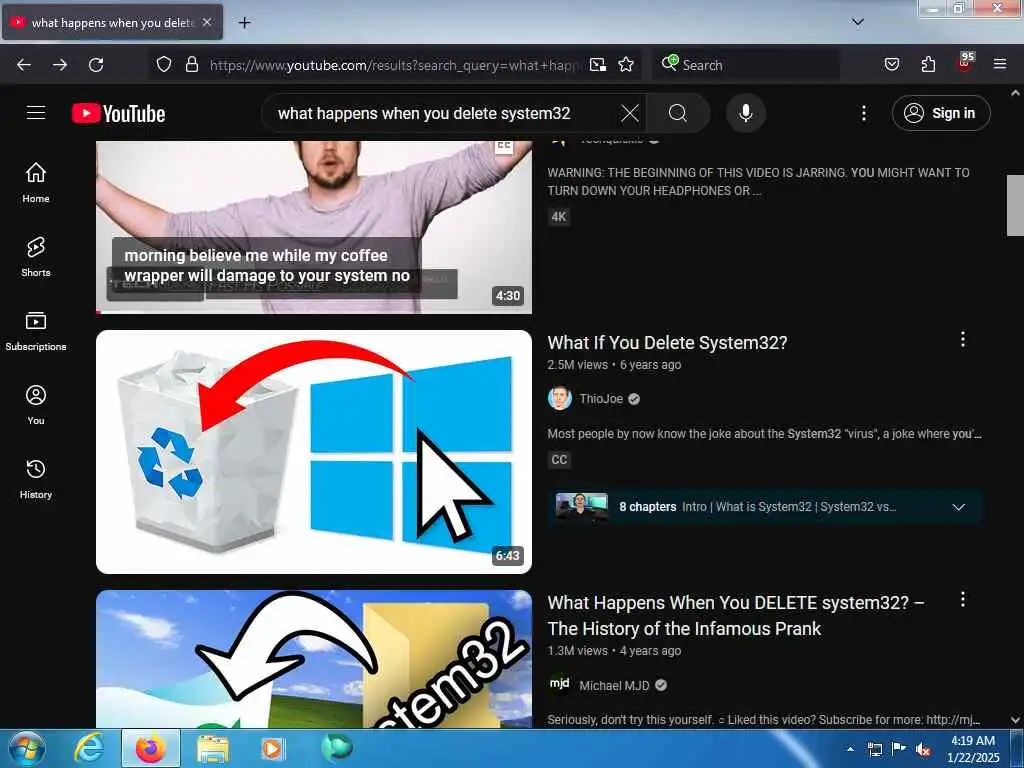Play the 4:30 video thumbnail

(x=313, y=227)
